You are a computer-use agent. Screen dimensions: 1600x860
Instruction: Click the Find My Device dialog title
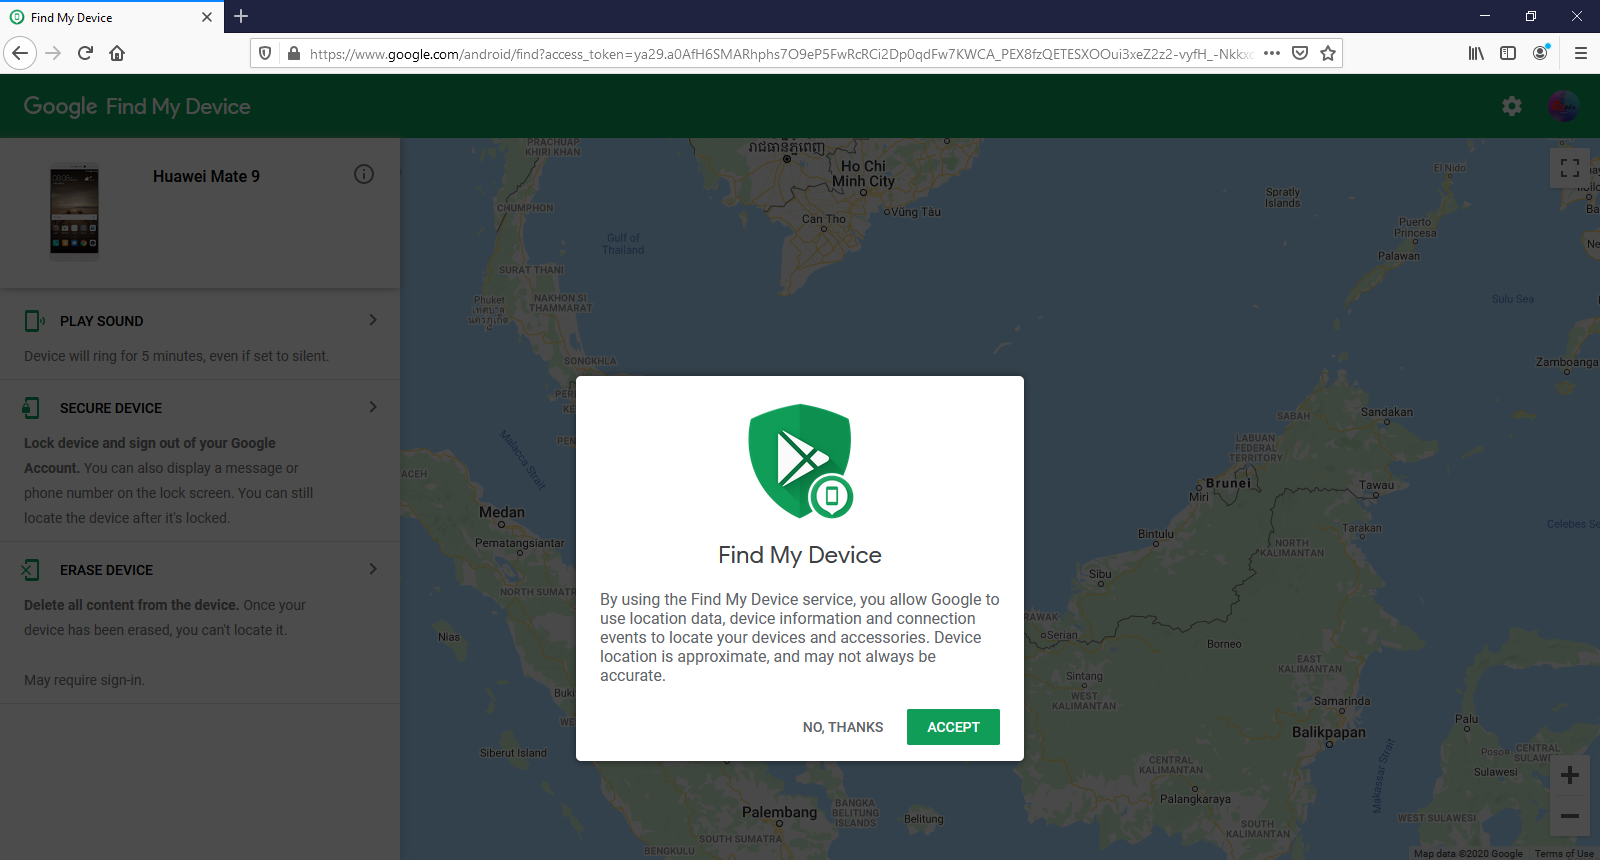pyautogui.click(x=800, y=555)
